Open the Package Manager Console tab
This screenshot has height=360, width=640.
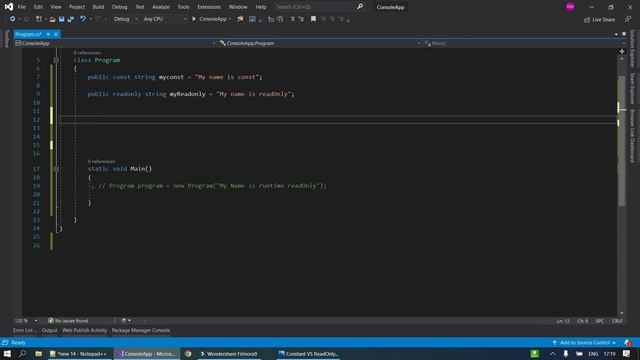(x=141, y=331)
